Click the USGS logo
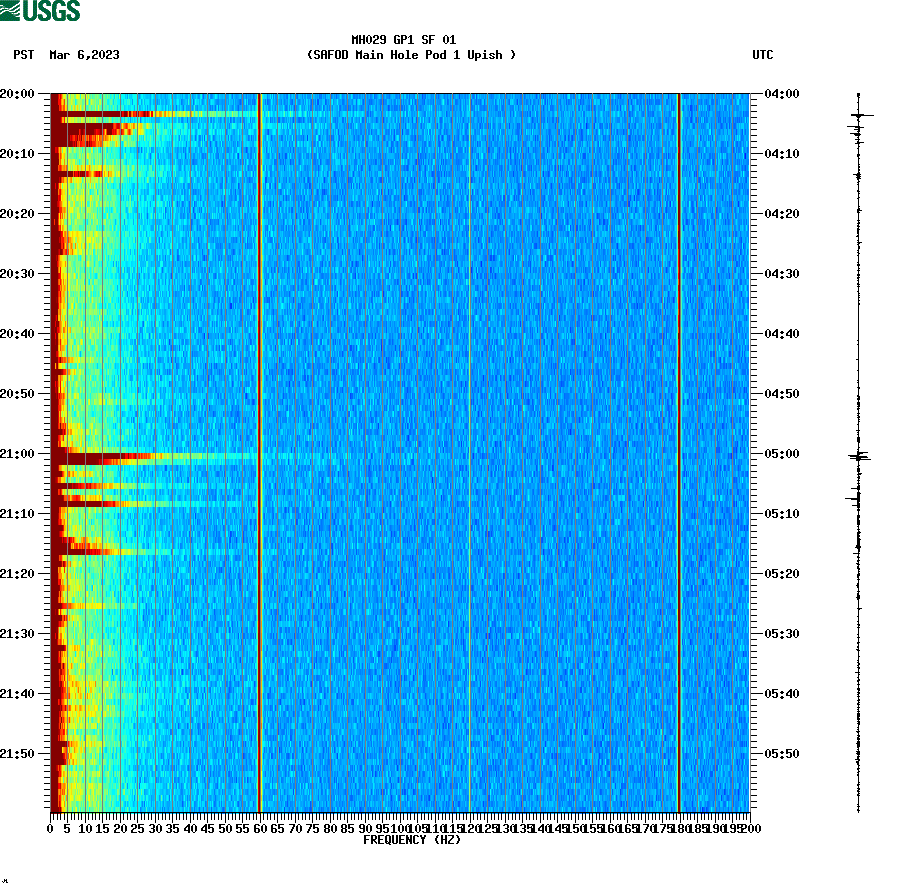Viewport: 902px width, 892px height. point(40,10)
